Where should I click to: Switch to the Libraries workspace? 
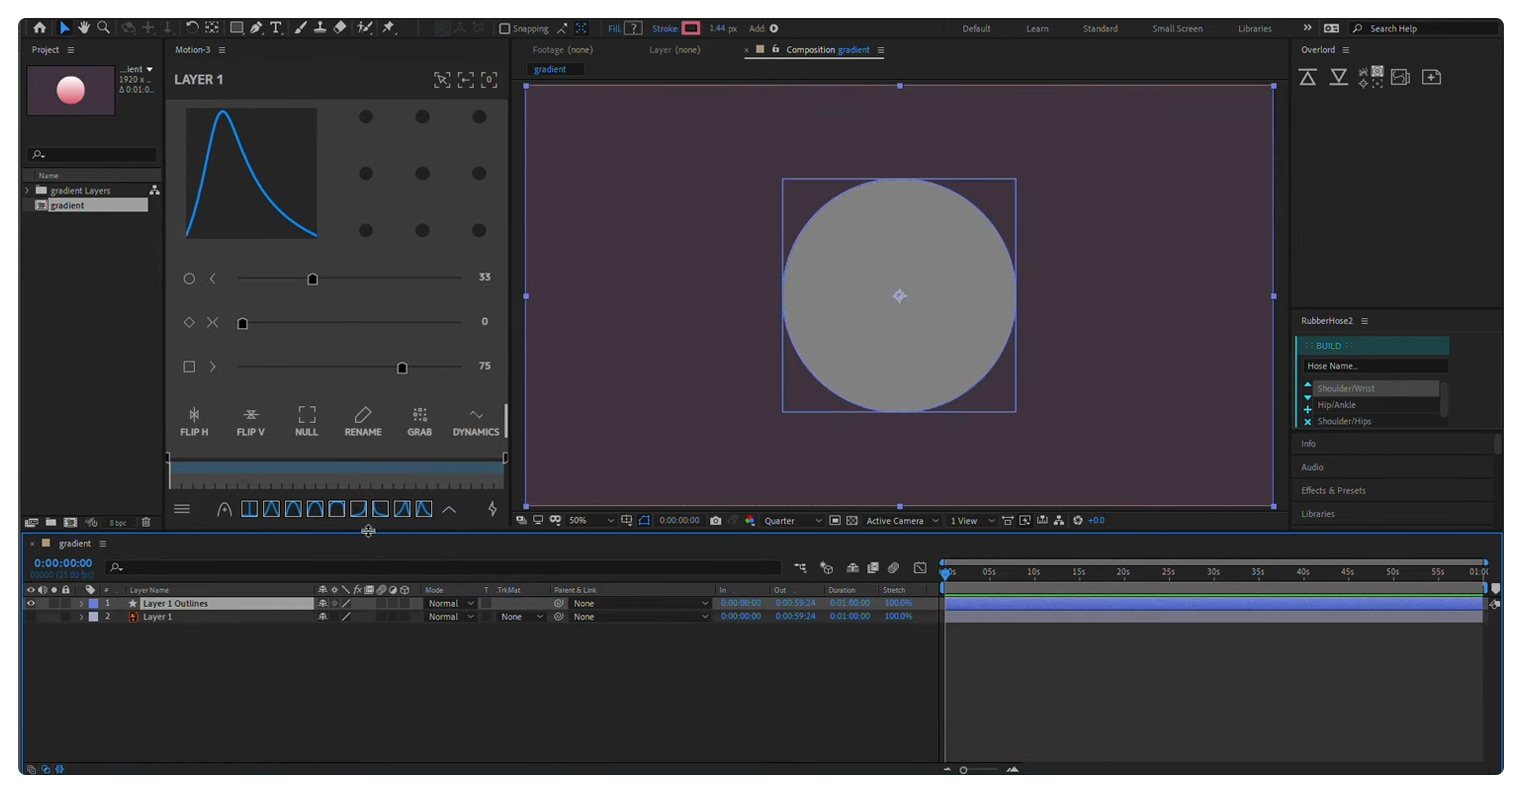click(1254, 29)
